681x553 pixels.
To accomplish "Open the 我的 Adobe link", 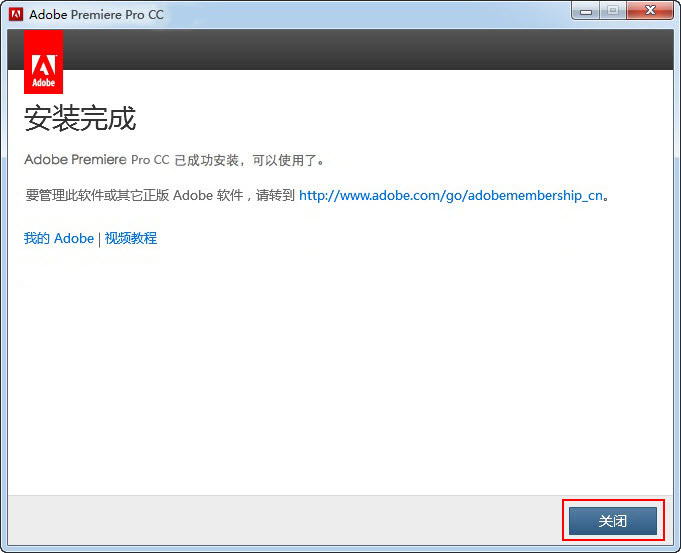I will tap(59, 238).
